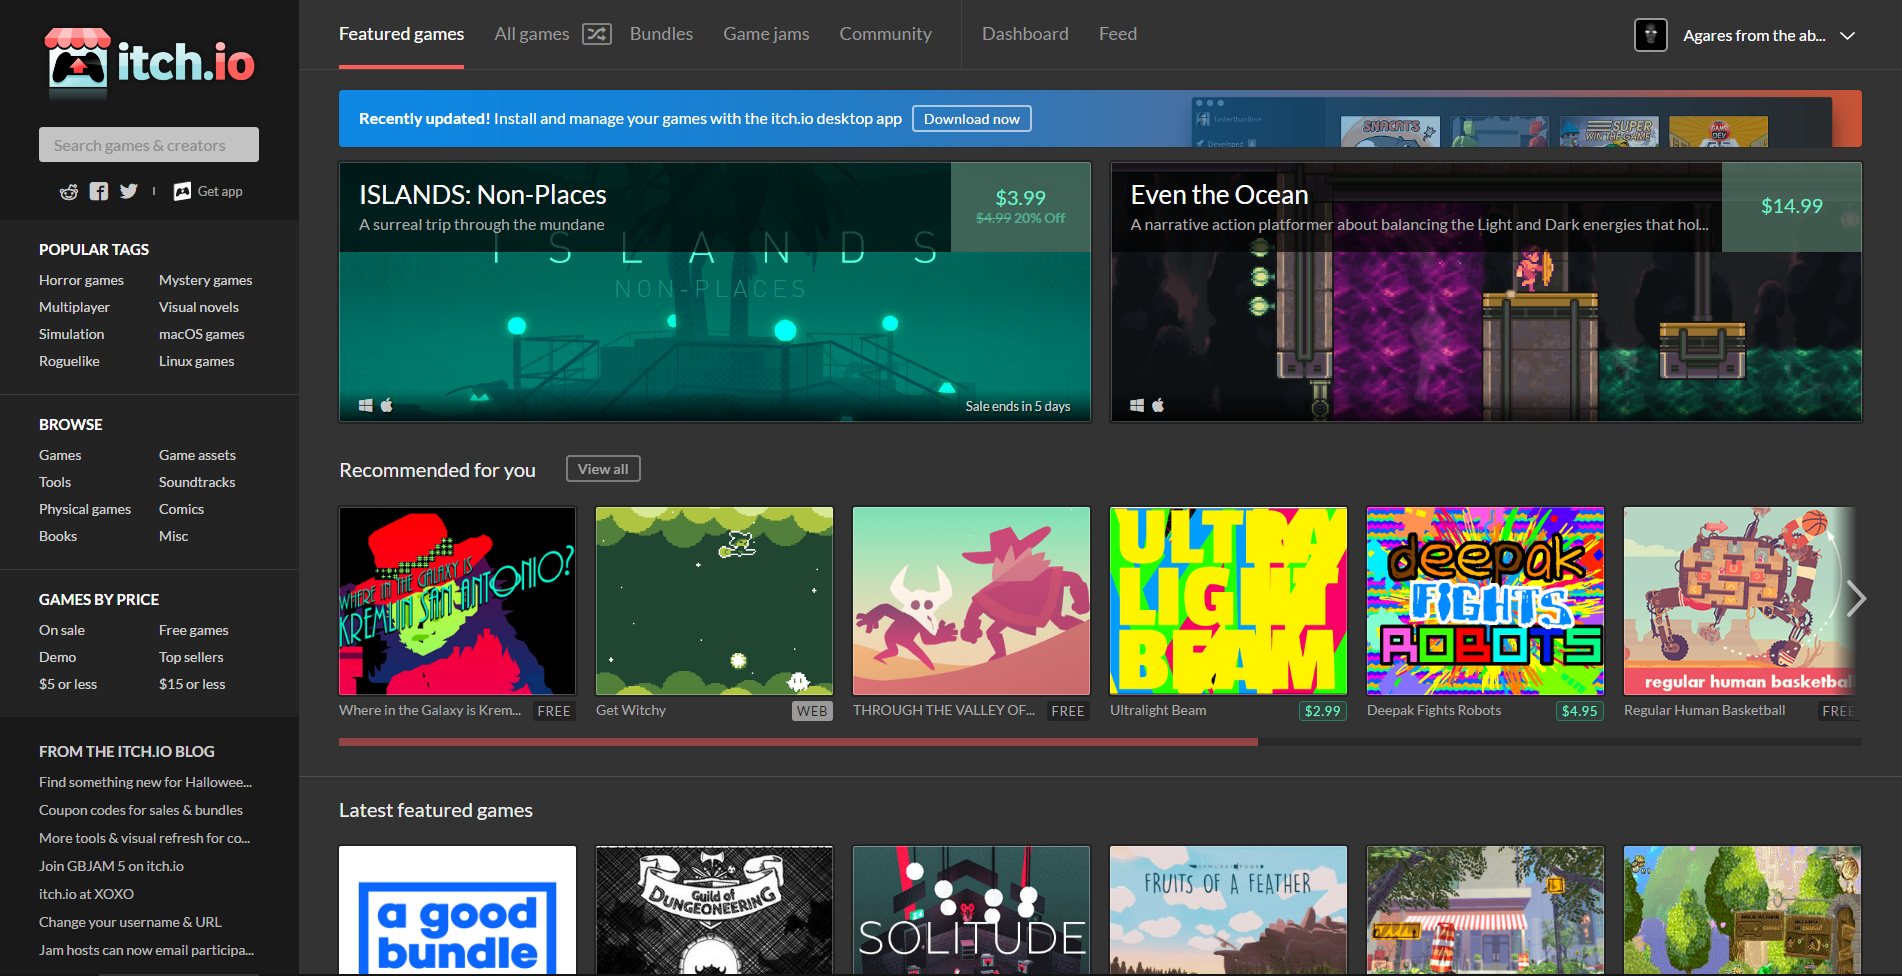This screenshot has height=976, width=1902.
Task: Browse the Horror games tag
Action: pyautogui.click(x=81, y=280)
